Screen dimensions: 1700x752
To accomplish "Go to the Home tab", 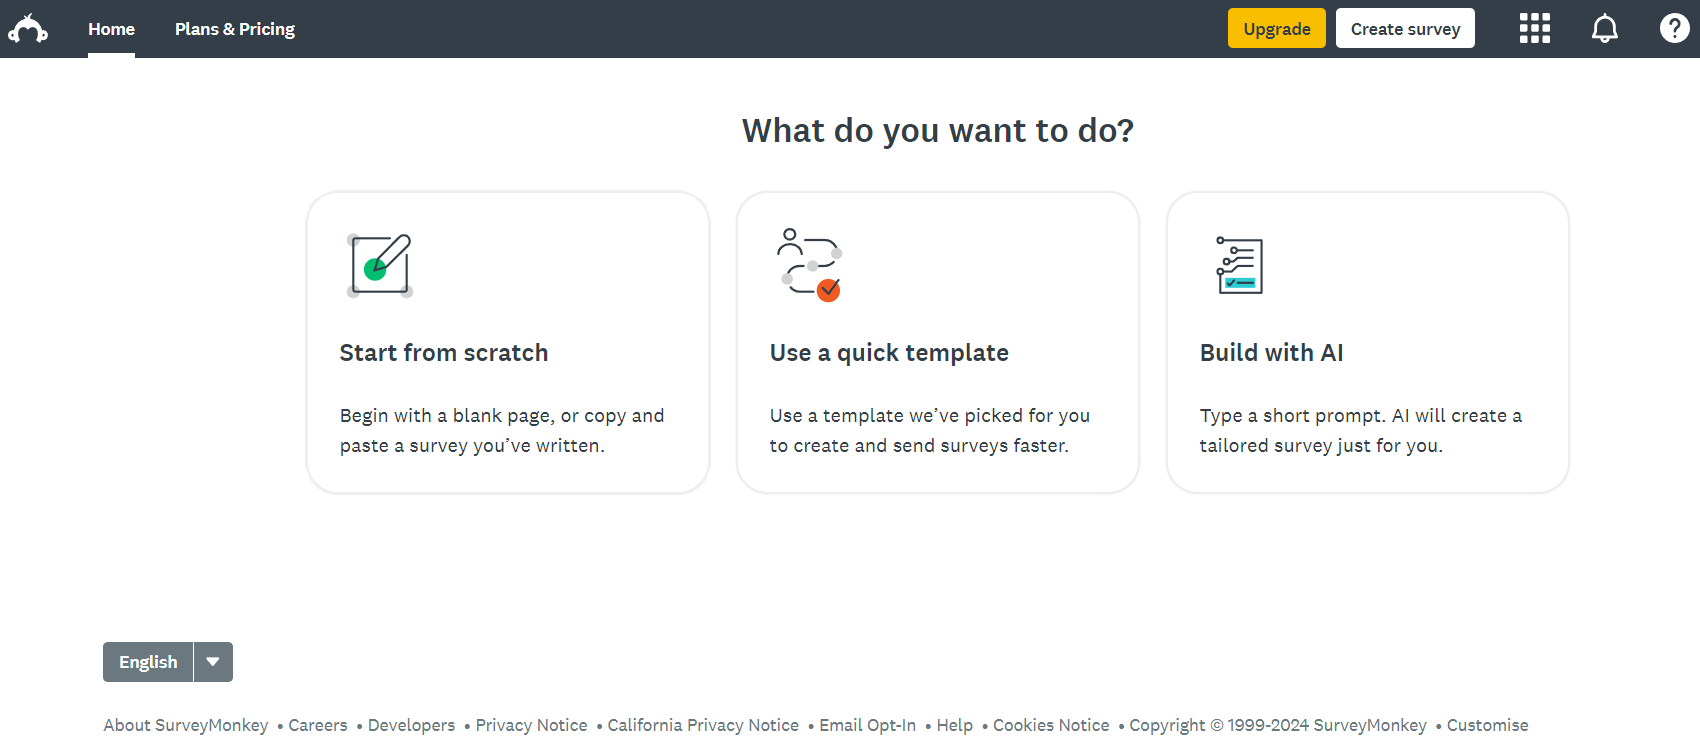I will [x=111, y=29].
